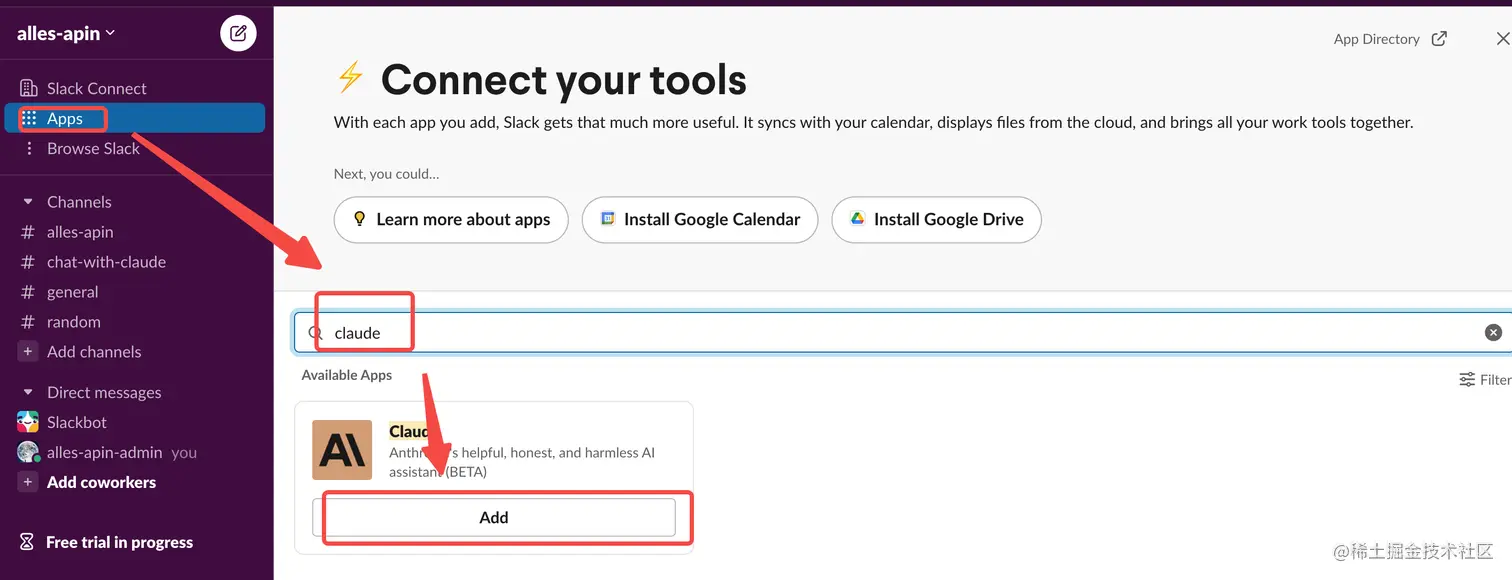The width and height of the screenshot is (1512, 580).
Task: Click the Direct messages section header label
Action: [x=104, y=393]
